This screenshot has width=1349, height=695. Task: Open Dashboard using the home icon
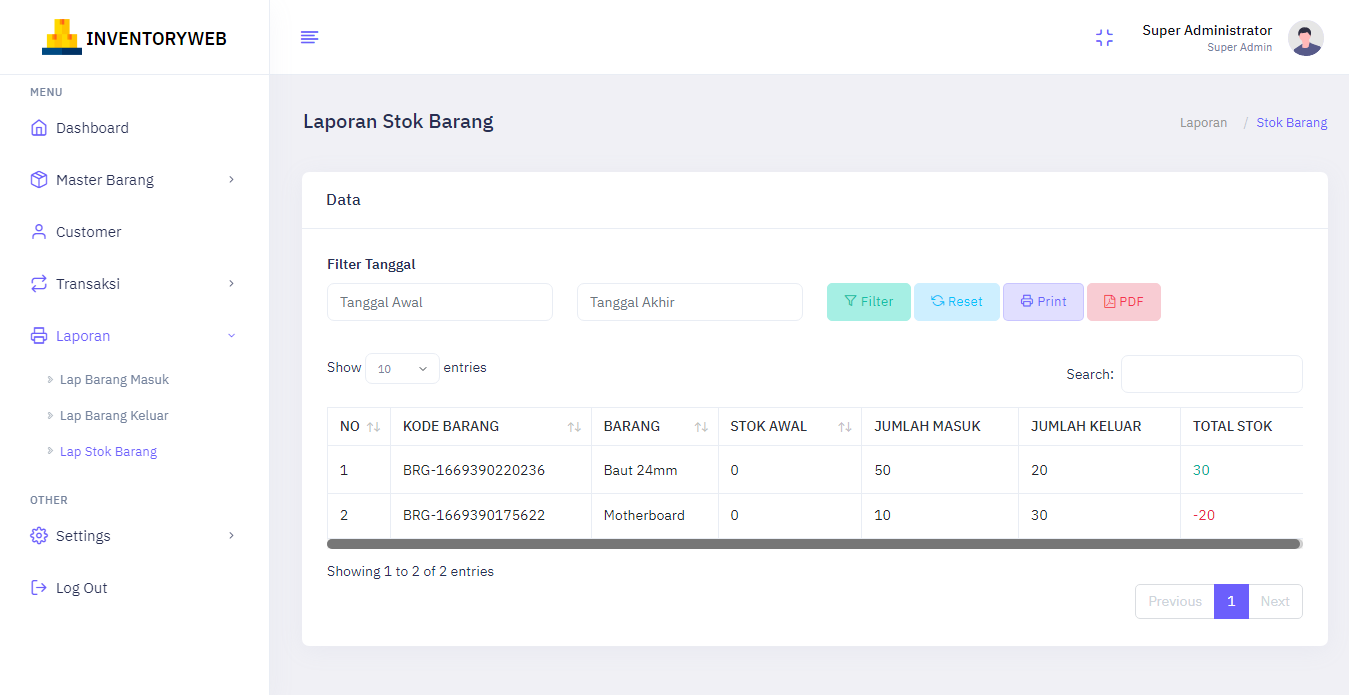coord(38,127)
